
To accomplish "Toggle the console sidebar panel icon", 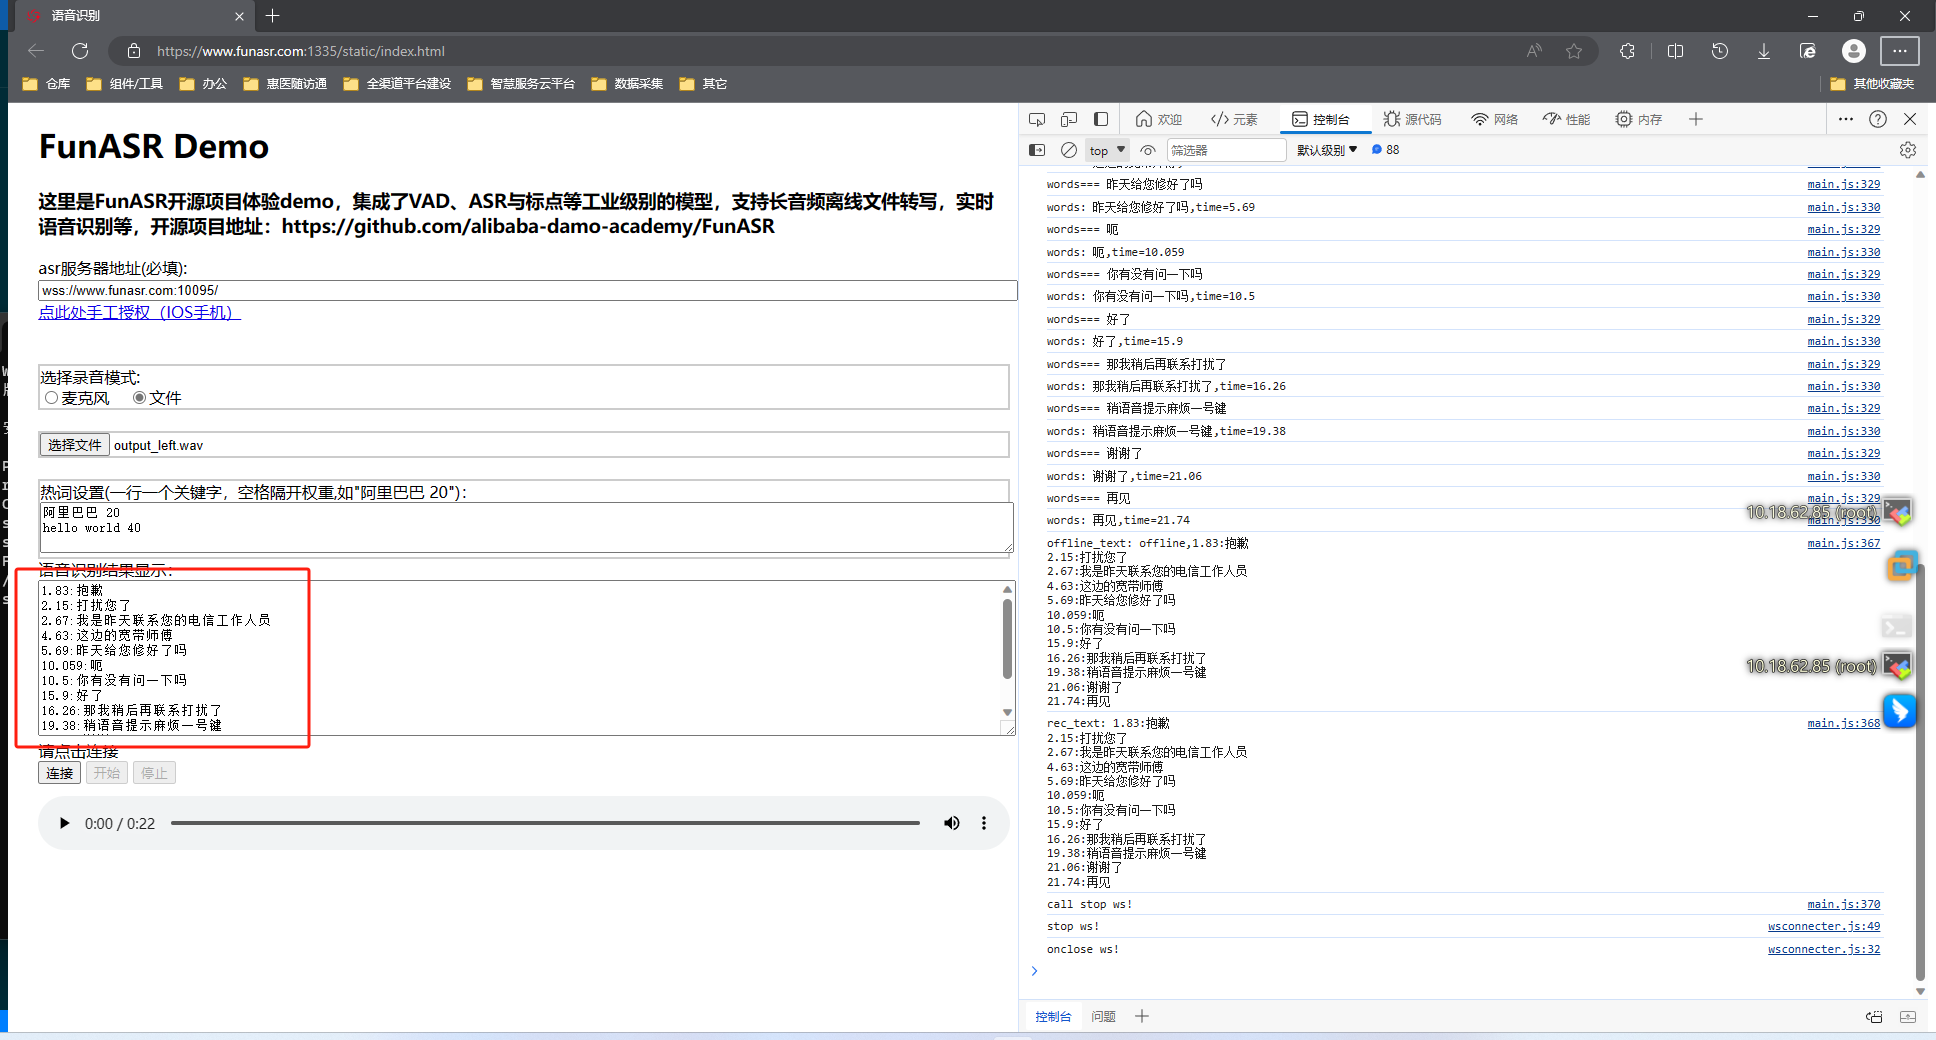I will click(x=1037, y=150).
